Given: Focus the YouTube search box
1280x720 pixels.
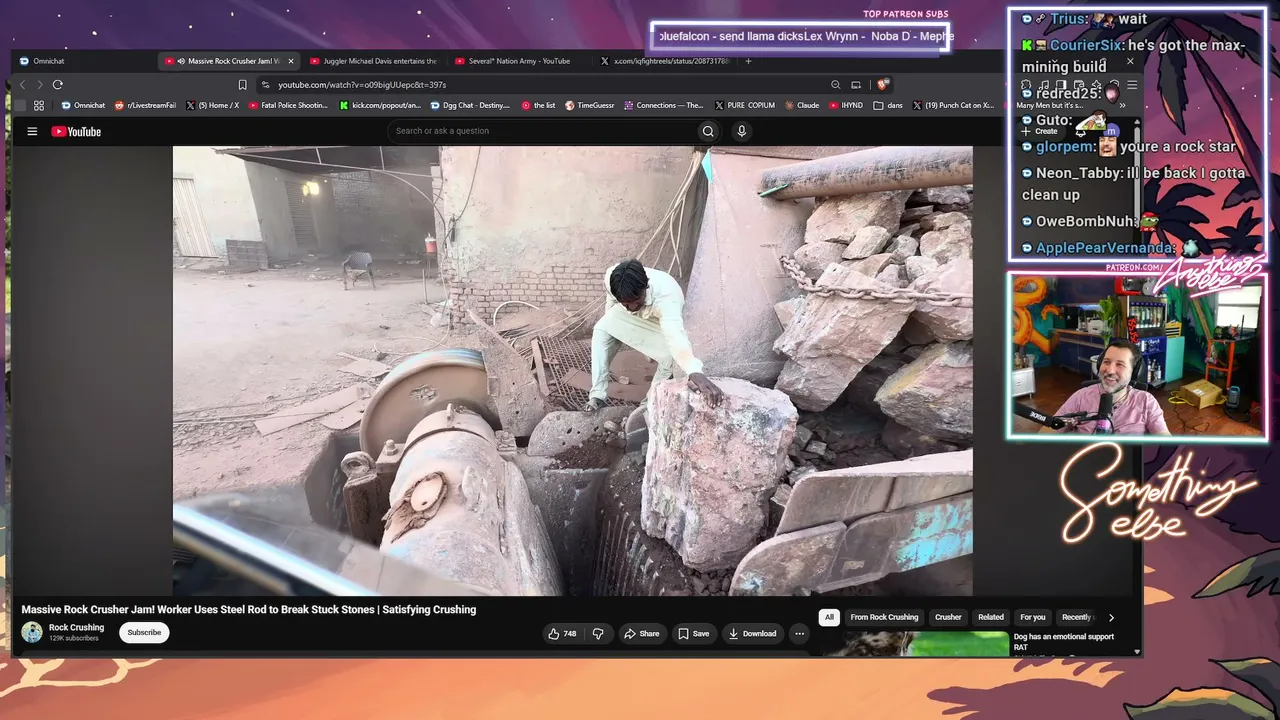Looking at the screenshot, I should [541, 131].
